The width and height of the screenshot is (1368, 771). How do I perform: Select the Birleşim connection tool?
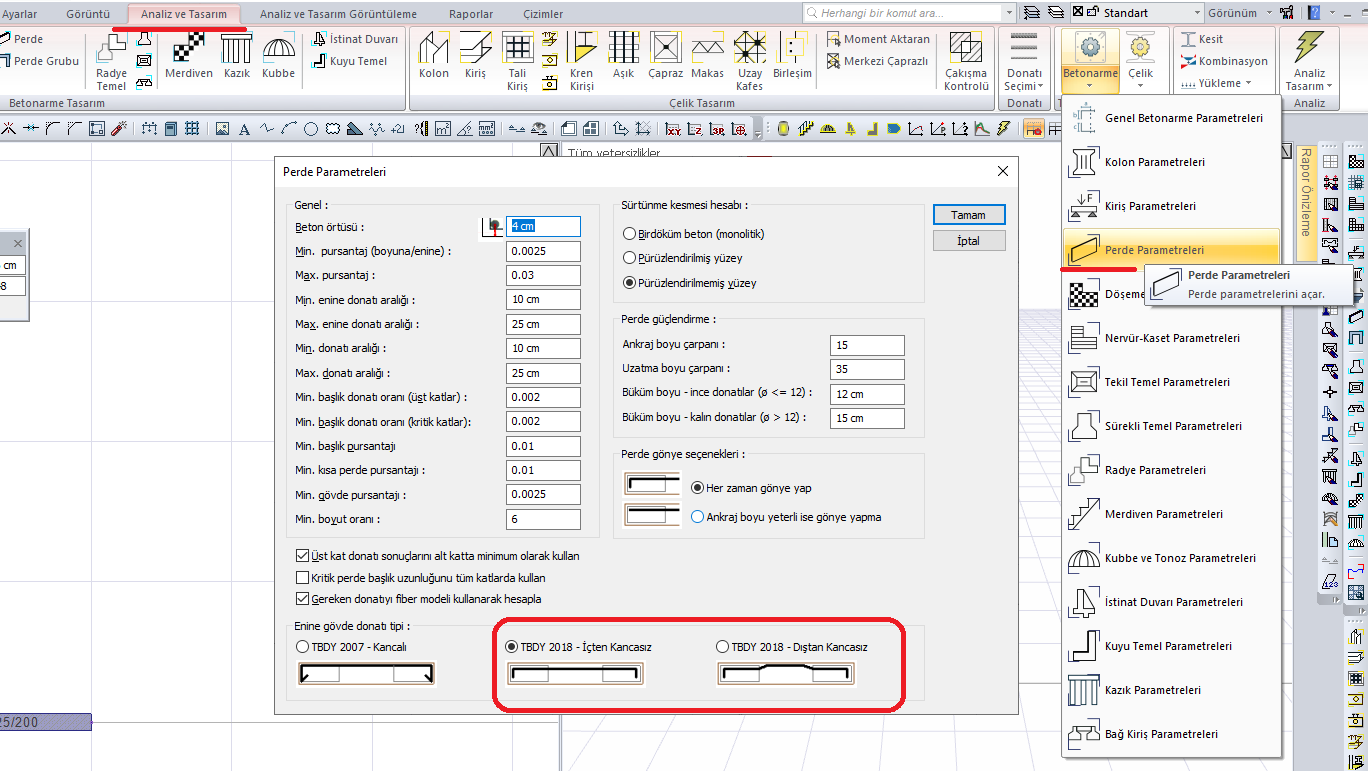click(792, 56)
